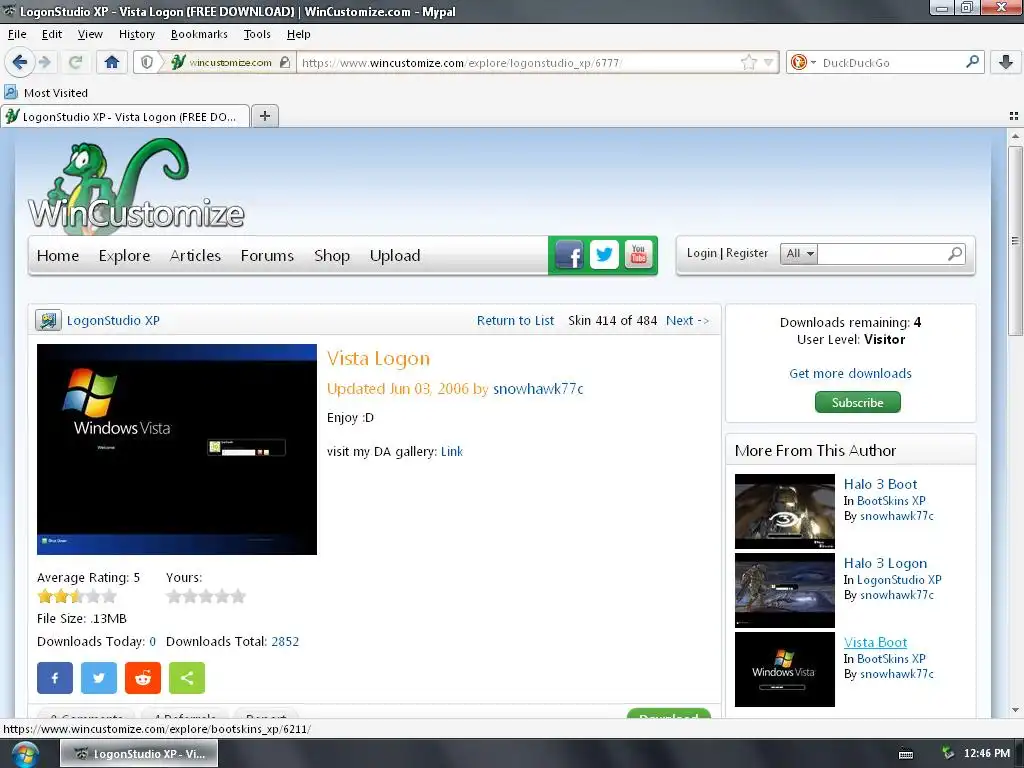Image resolution: width=1024 pixels, height=768 pixels.
Task: Go to the Next skin link
Action: (x=687, y=321)
